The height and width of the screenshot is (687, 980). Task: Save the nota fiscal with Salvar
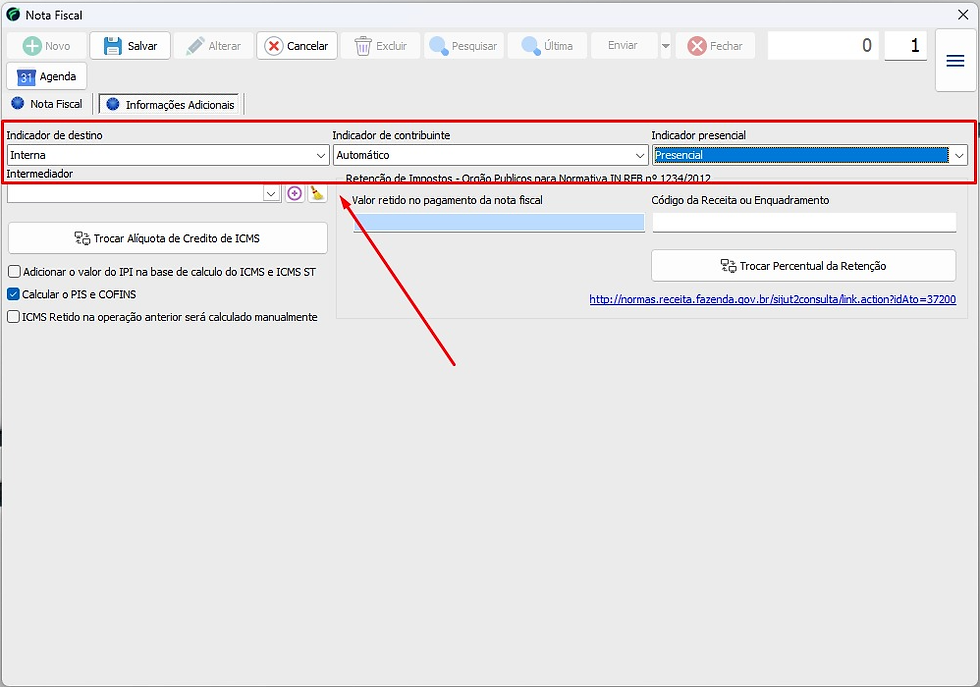point(130,46)
